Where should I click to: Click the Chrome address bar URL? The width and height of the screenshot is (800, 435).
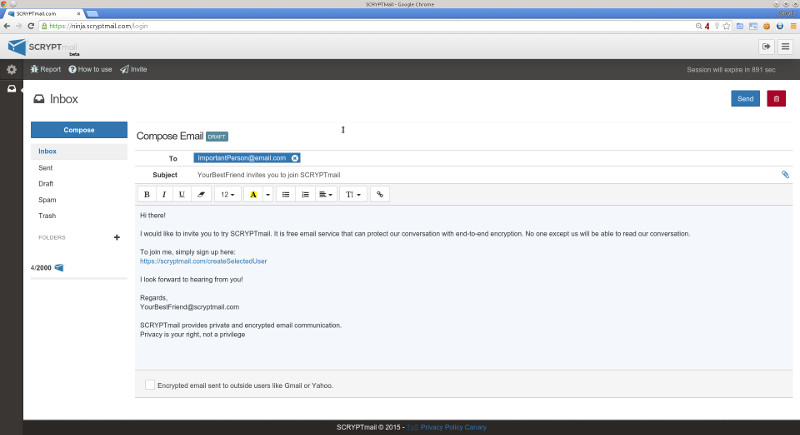click(98, 26)
